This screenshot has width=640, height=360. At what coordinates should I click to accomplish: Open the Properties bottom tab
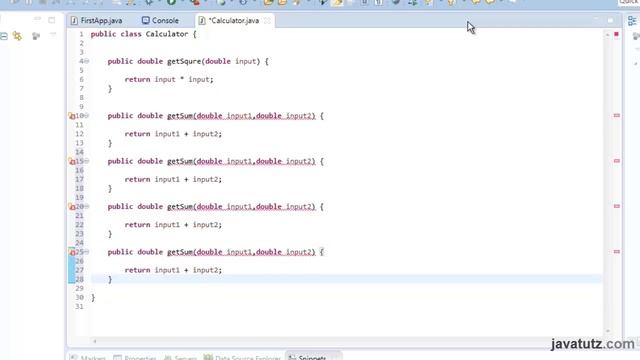[135, 357]
